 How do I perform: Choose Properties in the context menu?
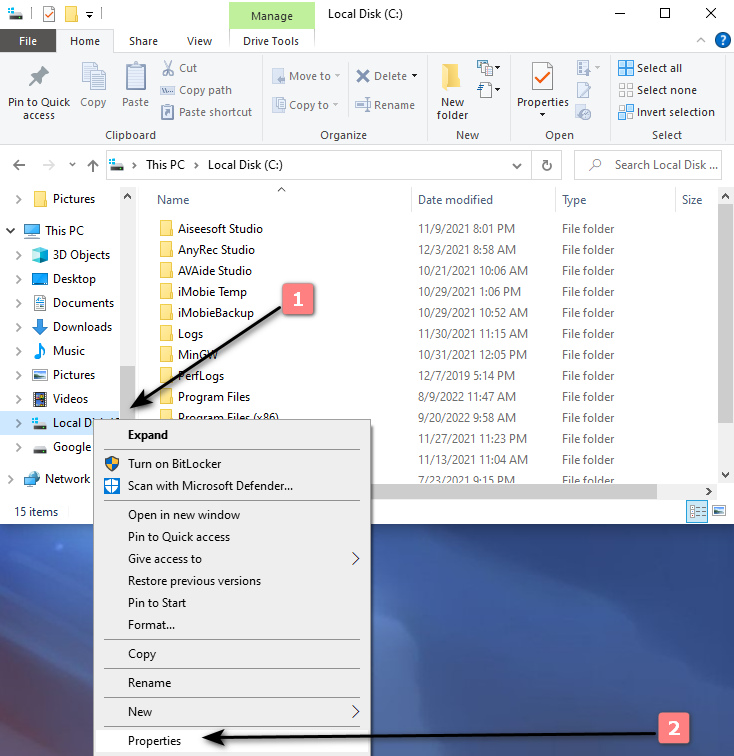(x=155, y=741)
